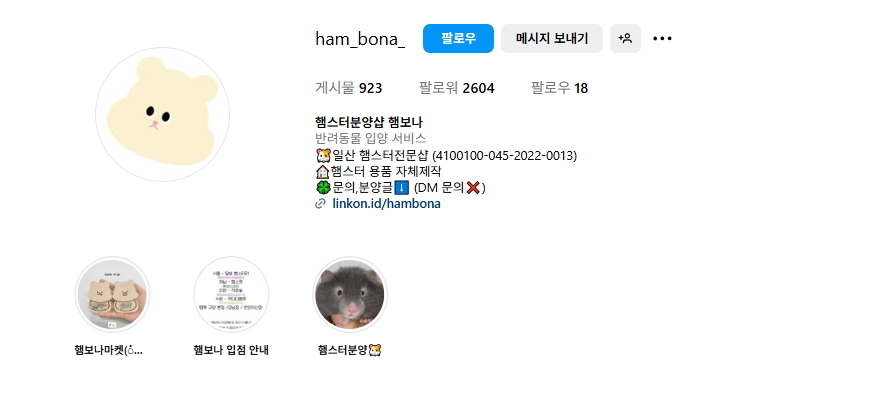Open the 햄보나 입점 안내 highlight circle
This screenshot has width=874, height=402.
231,294
